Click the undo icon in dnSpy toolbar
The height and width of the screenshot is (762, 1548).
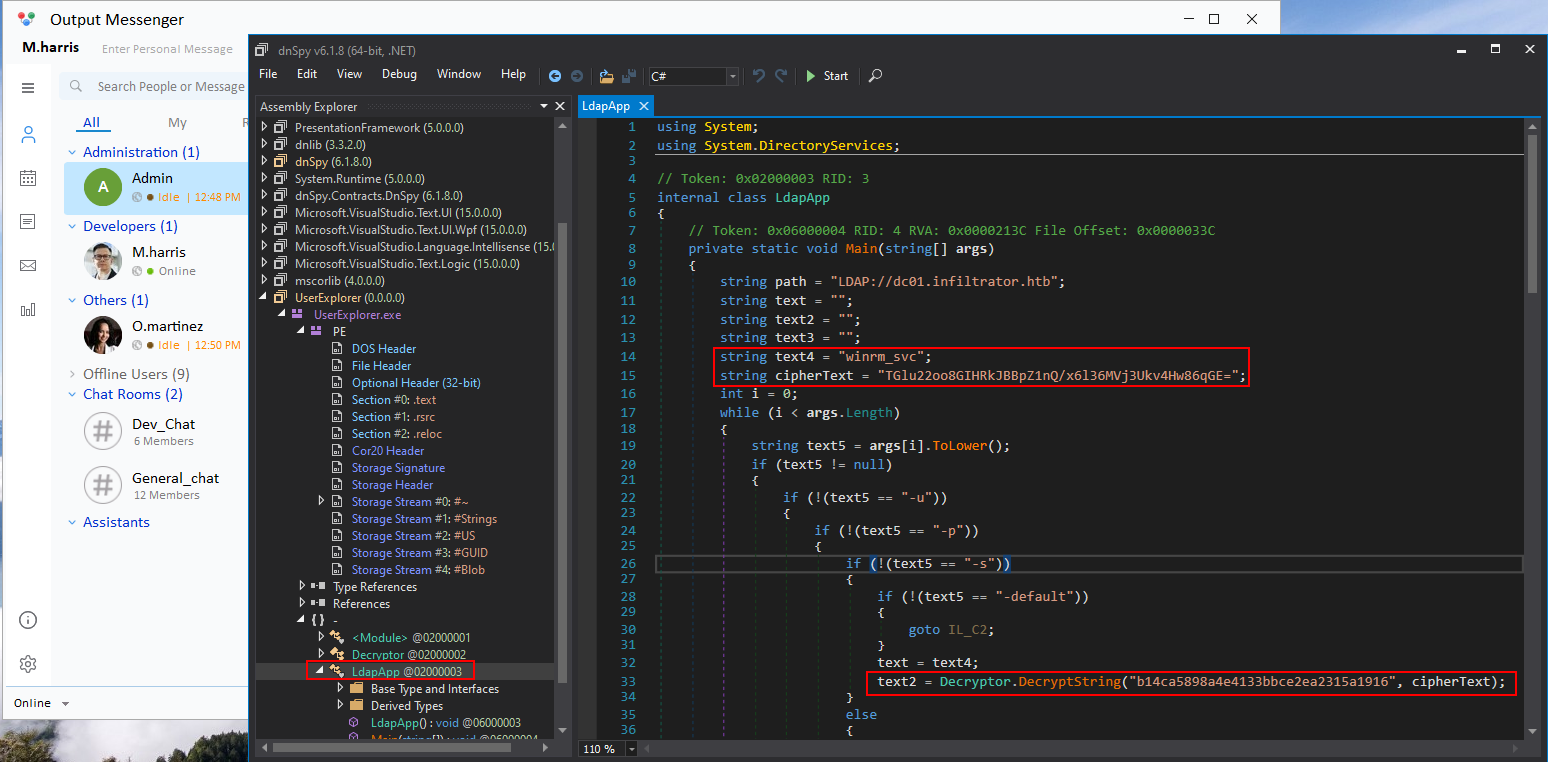(759, 76)
